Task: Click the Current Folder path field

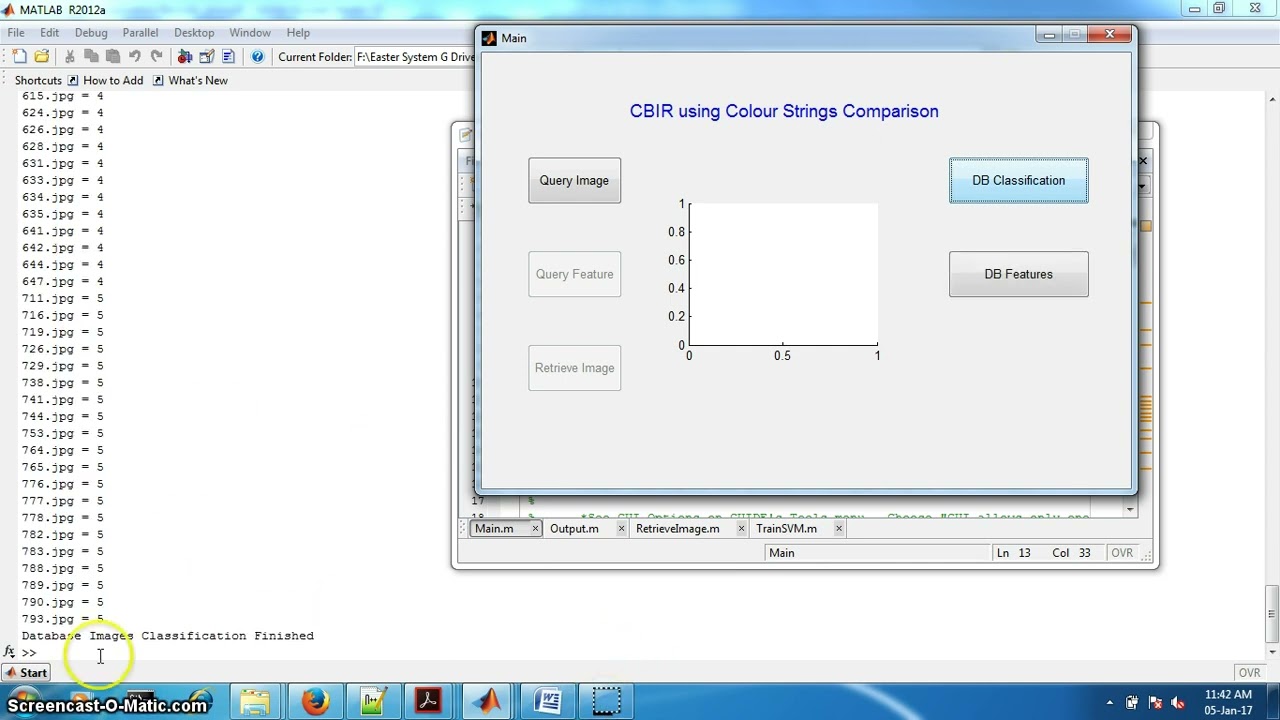Action: 415,57
